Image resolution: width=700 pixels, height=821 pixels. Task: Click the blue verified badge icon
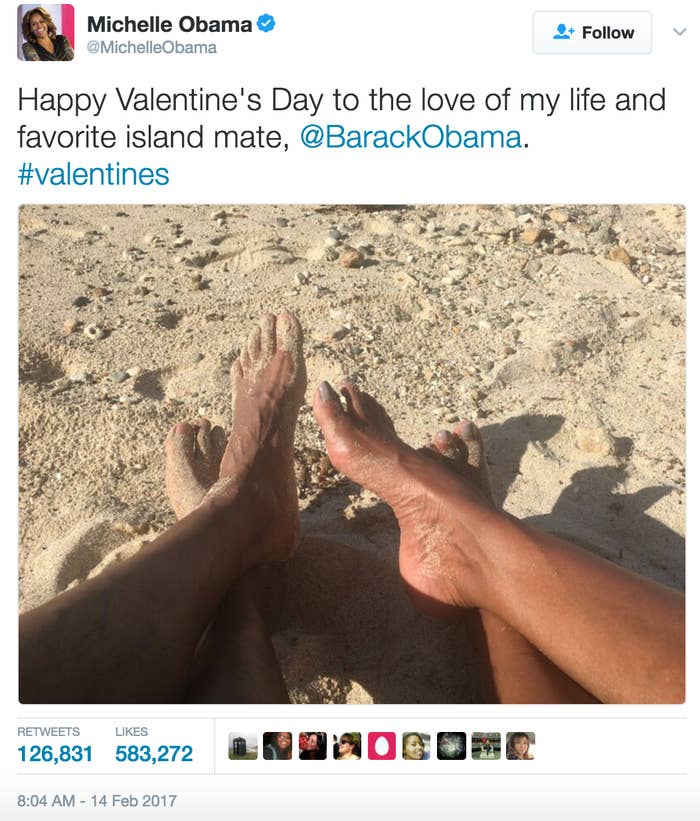pos(266,24)
